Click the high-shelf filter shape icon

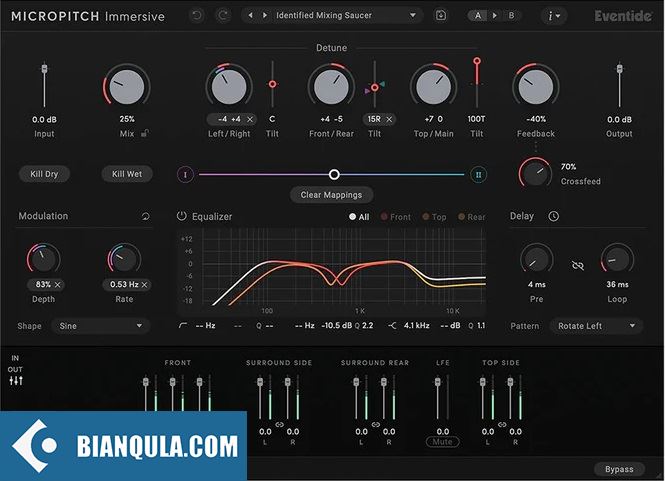point(392,326)
